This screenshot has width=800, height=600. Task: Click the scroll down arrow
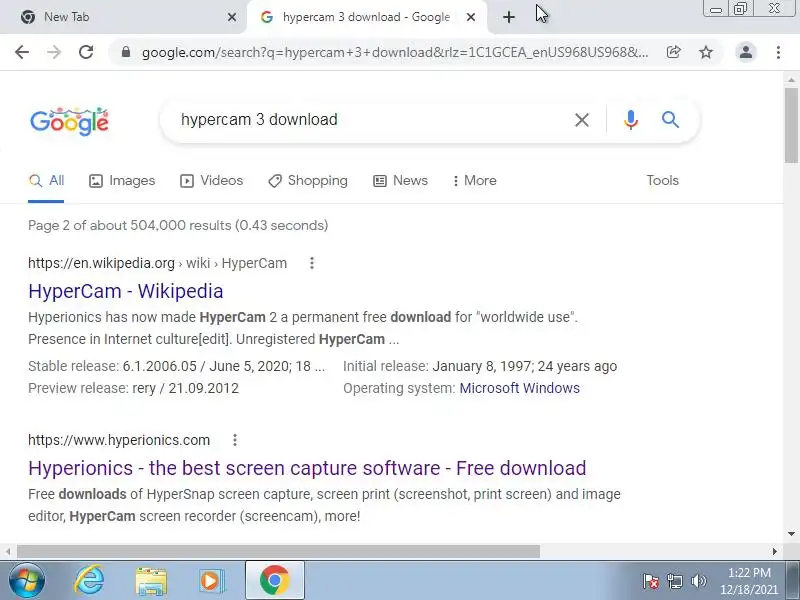[791, 534]
